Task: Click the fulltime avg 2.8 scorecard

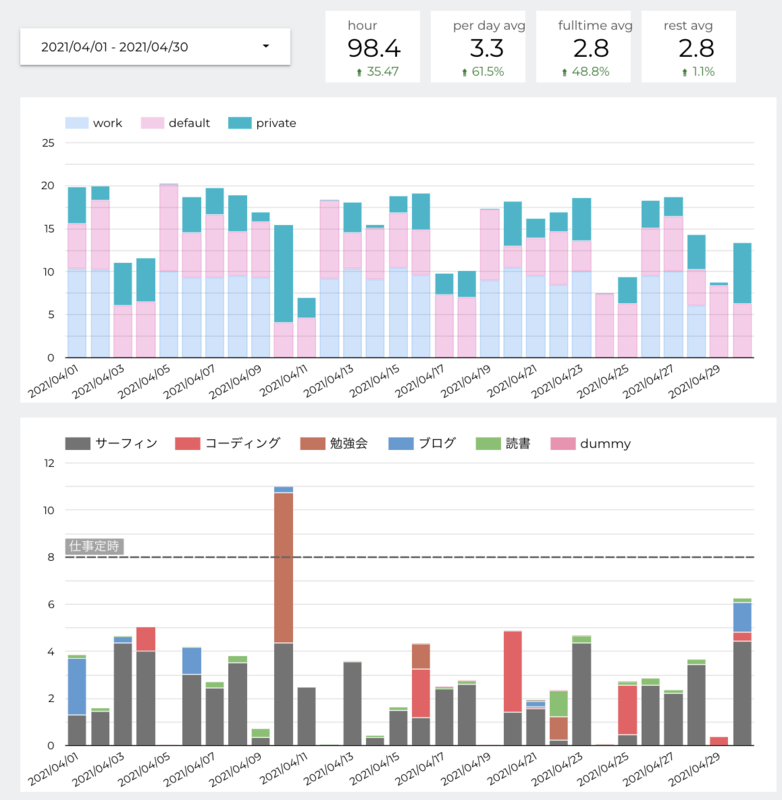Action: [584, 47]
